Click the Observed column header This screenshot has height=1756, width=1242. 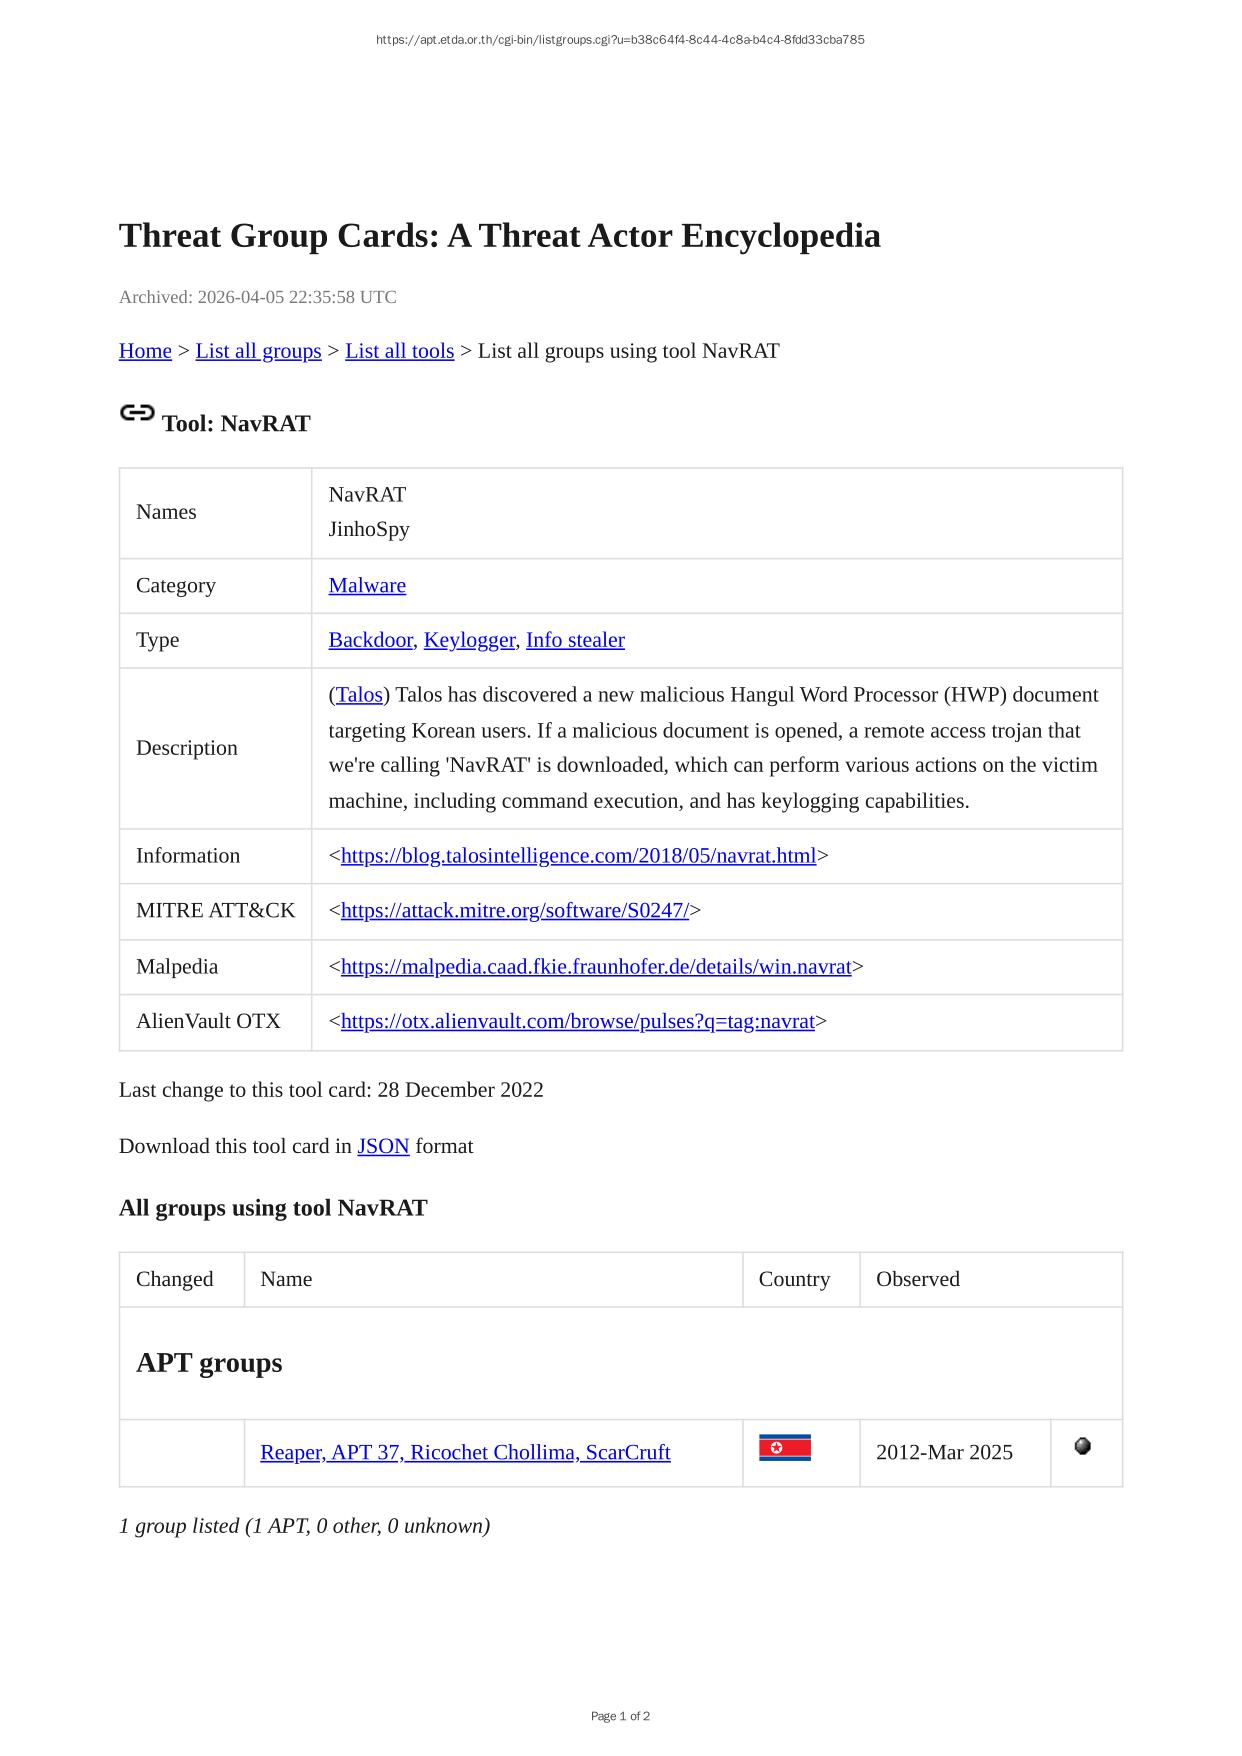917,1280
